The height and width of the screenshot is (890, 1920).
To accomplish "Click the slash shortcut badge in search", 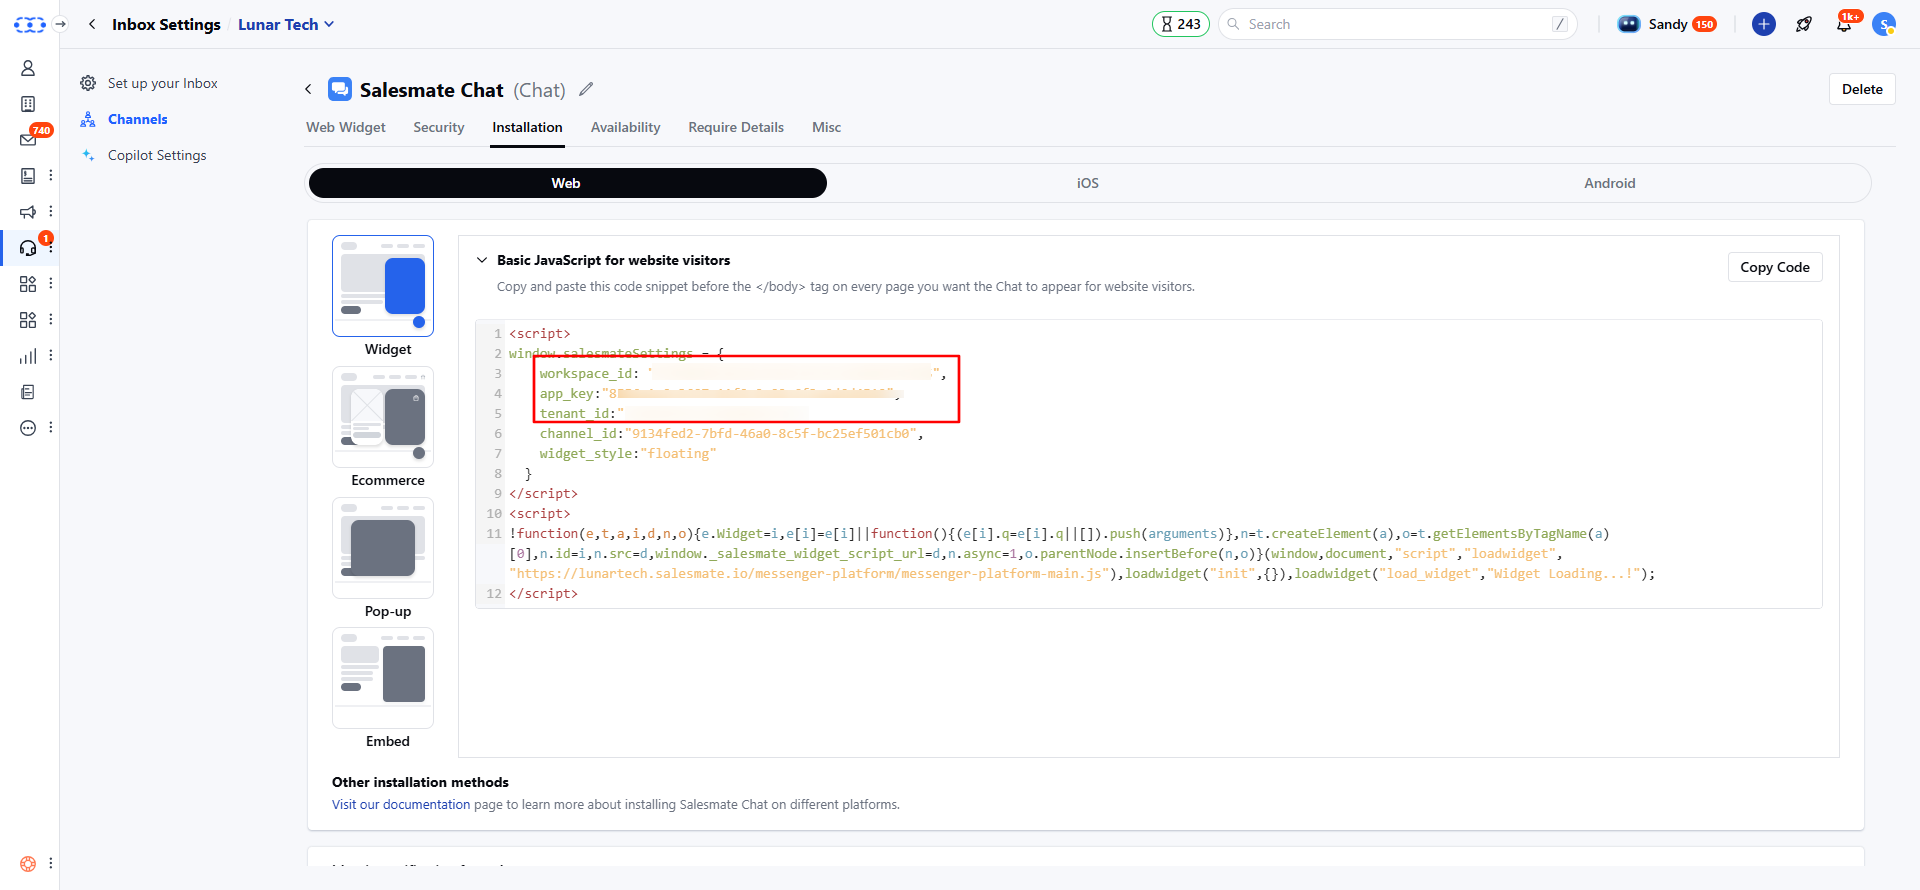I will coord(1559,24).
